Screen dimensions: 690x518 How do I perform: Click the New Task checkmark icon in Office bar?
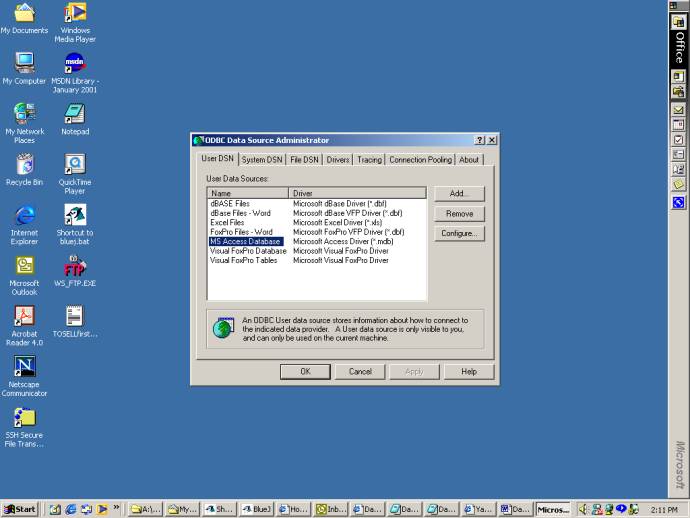pos(678,140)
